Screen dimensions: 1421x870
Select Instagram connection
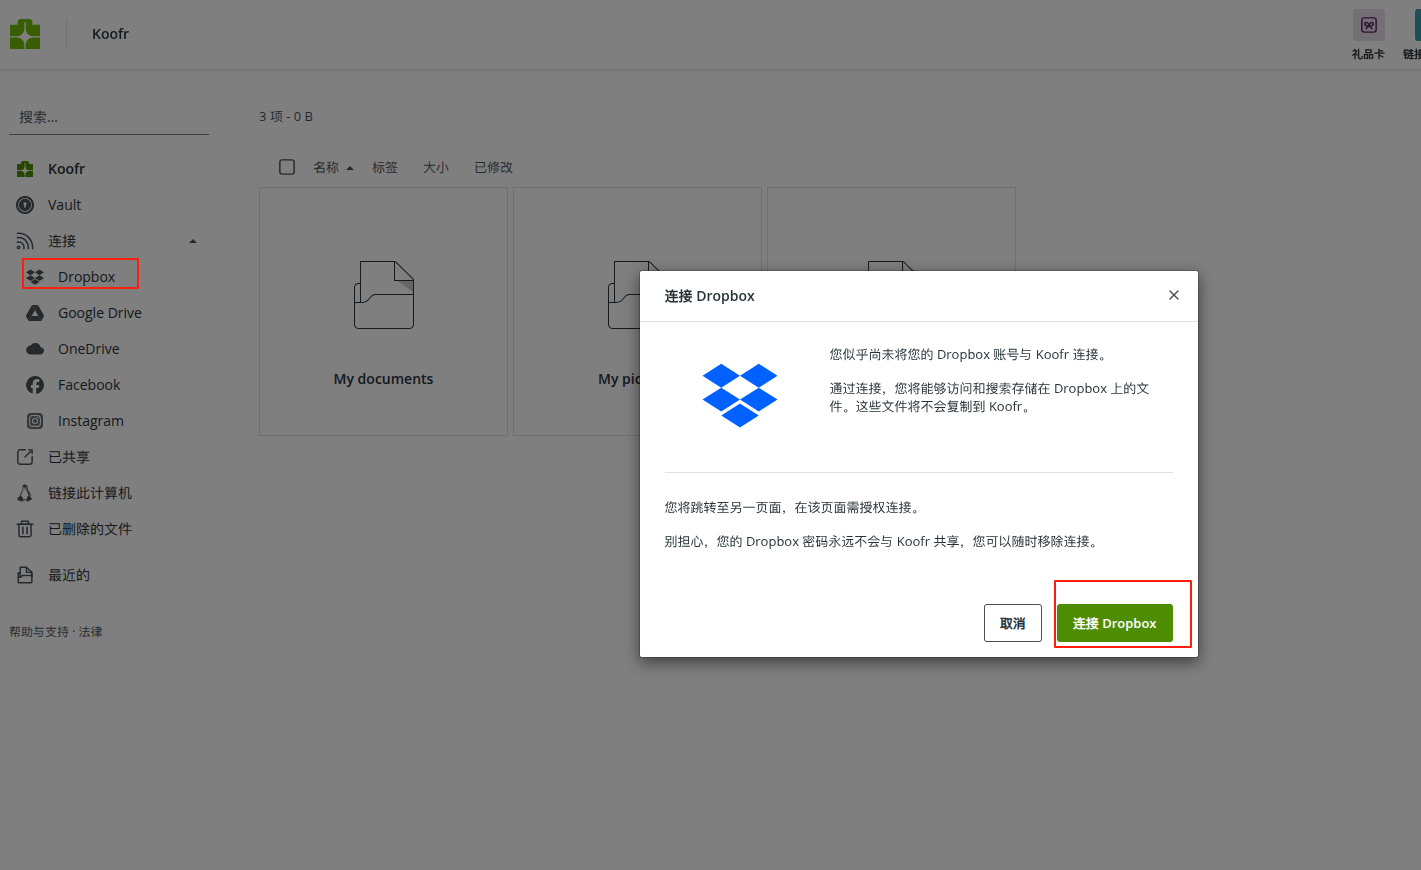tap(91, 421)
